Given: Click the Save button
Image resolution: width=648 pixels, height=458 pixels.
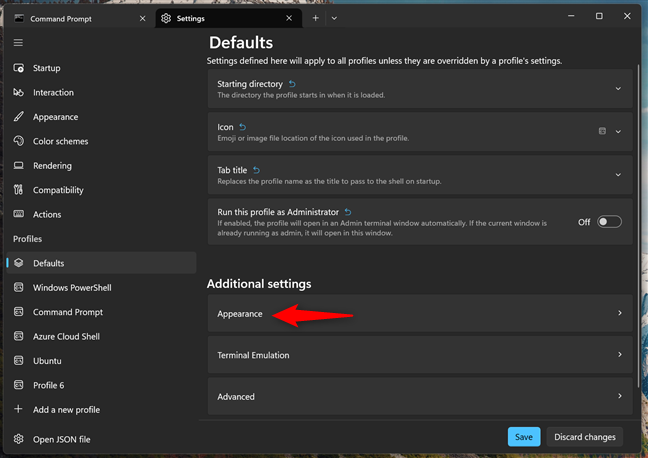Looking at the screenshot, I should 524,437.
